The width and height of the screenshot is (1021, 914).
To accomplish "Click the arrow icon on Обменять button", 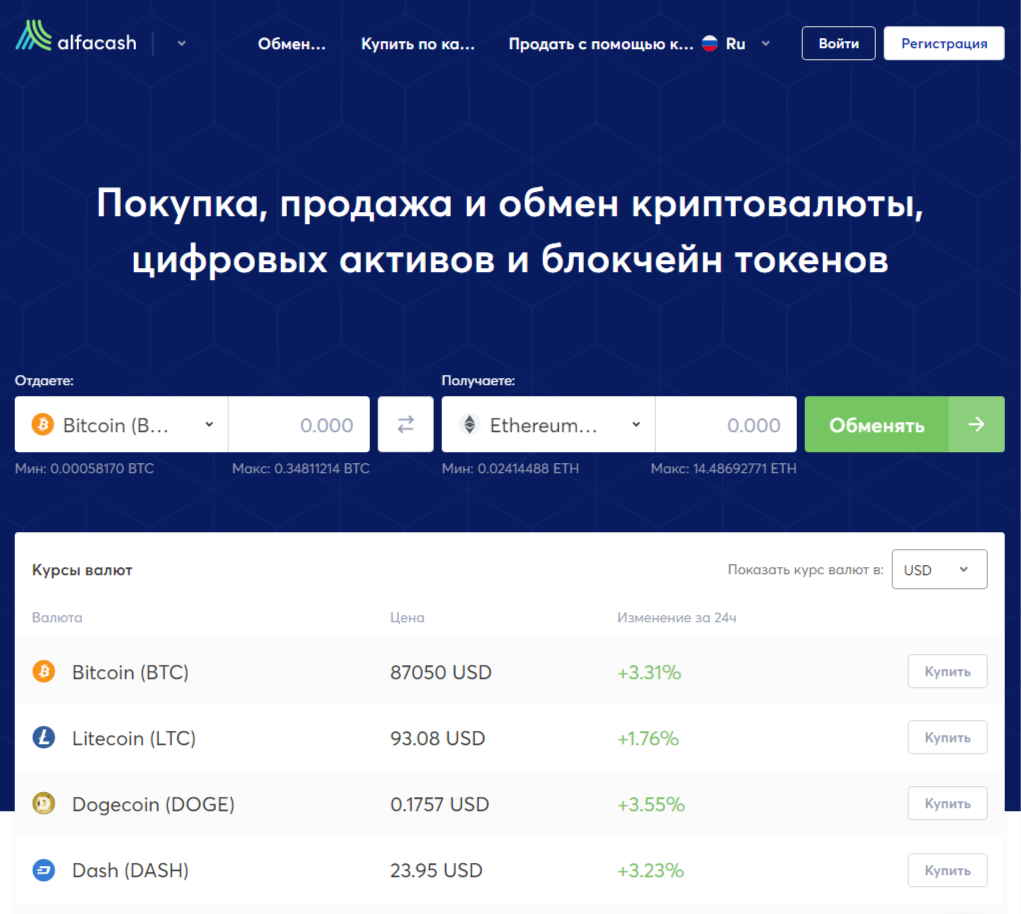I will coord(977,424).
